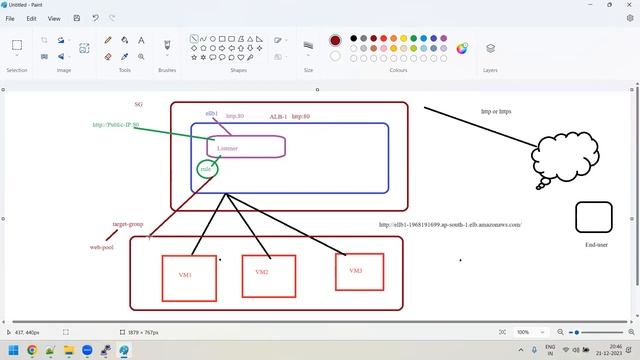Select the Rounded rectangle shape
The image size is (640, 360).
(x=231, y=39)
